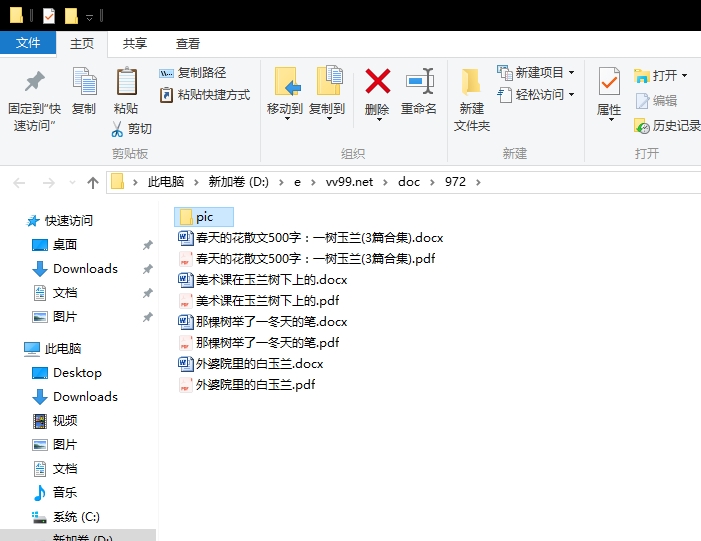The image size is (701, 541).
Task: Click the Pin to Quick access icon
Action: pyautogui.click(x=34, y=81)
